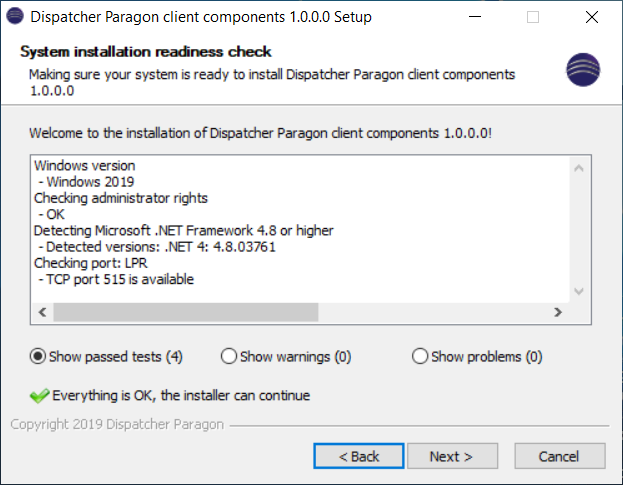The width and height of the screenshot is (623, 485).
Task: Click the horizontal scrollbar right arrow
Action: tap(557, 313)
